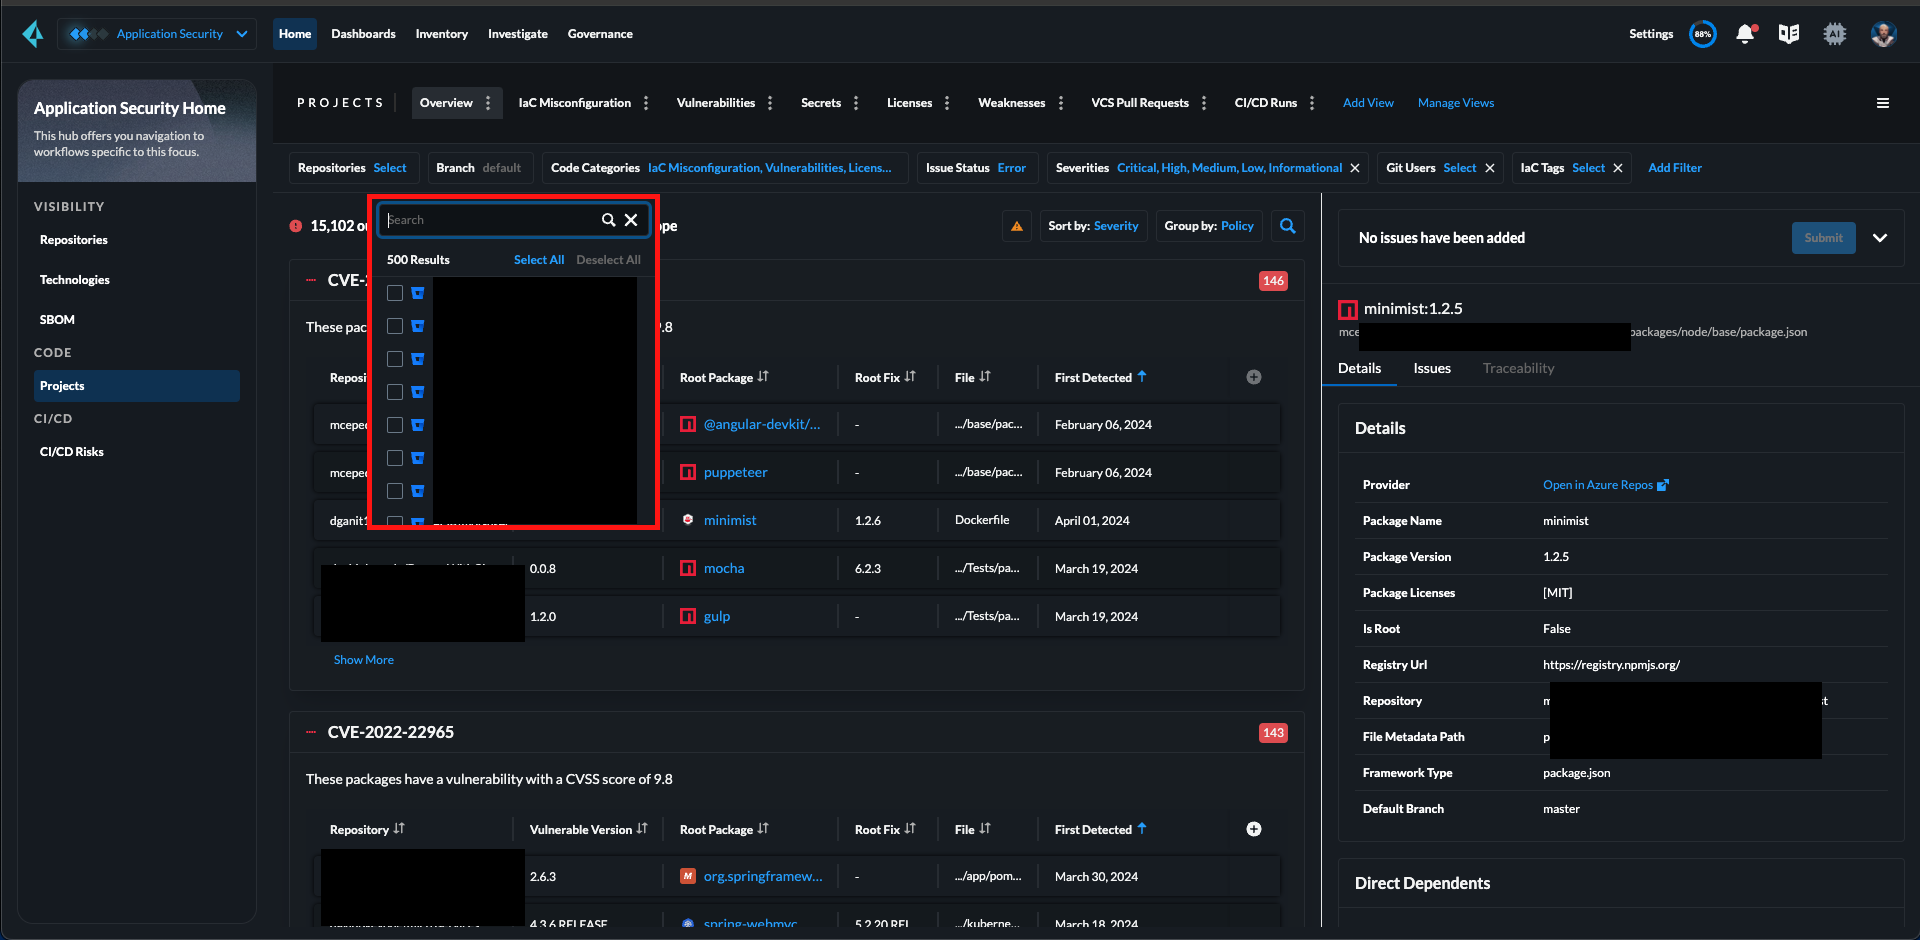Screen dimensions: 1920x940
Task: Open Sort by Severity dropdown
Action: pos(1093,226)
